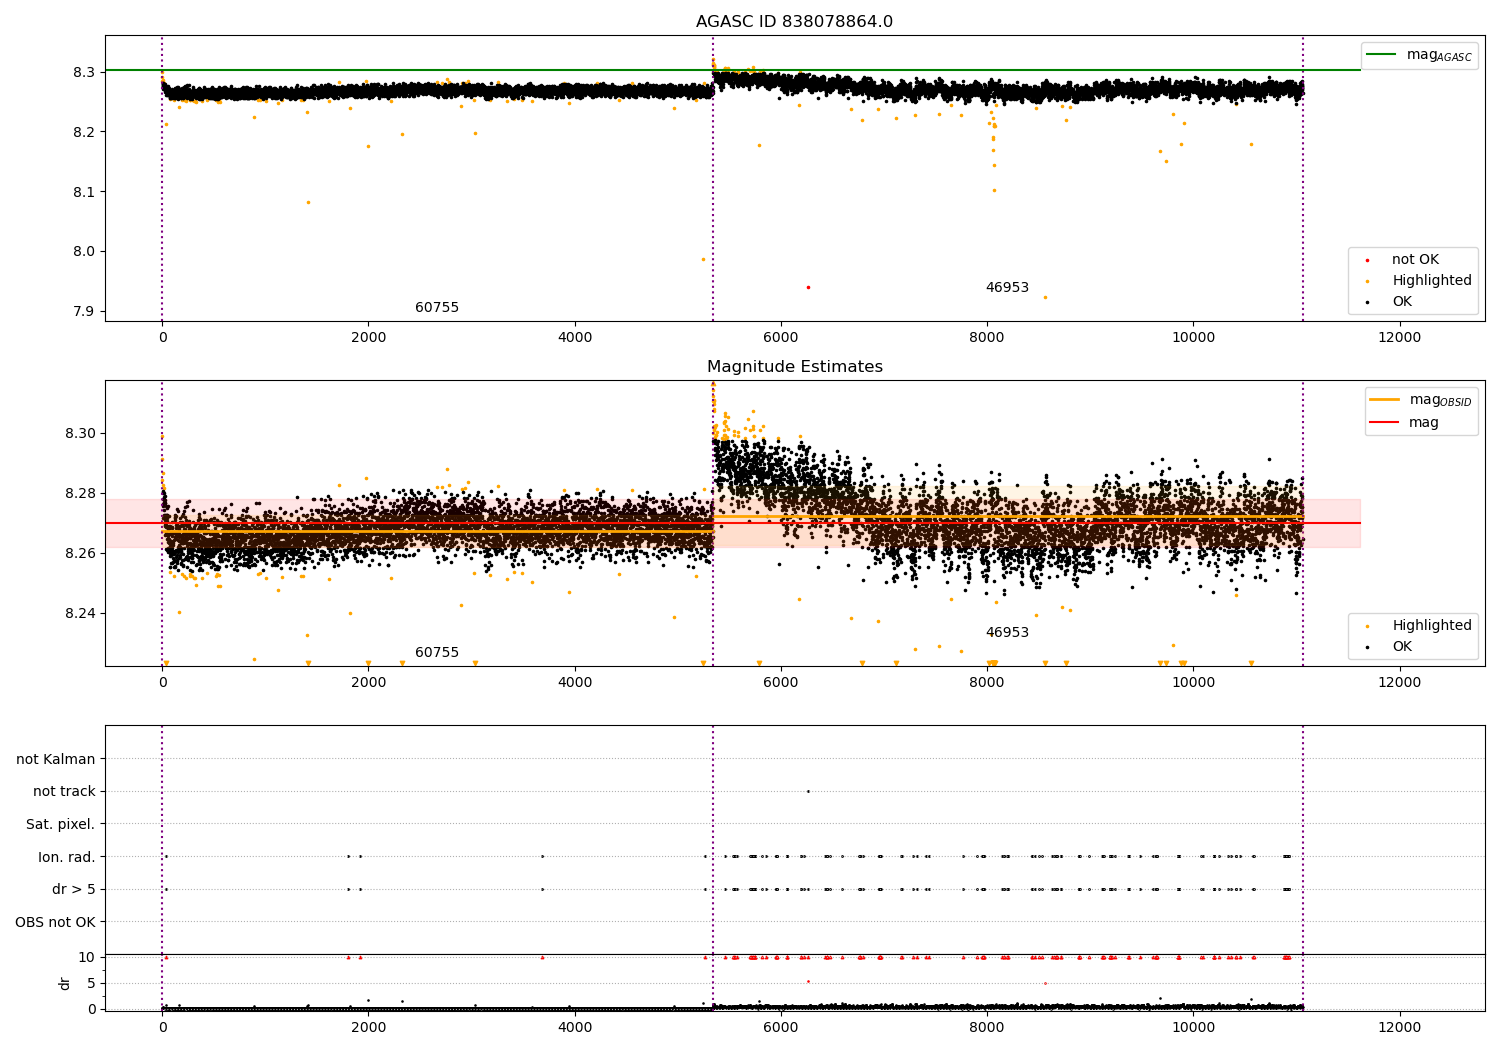The height and width of the screenshot is (1050, 1500).
Task: Click the "46953" label in the top plot
Action: coord(1007,288)
